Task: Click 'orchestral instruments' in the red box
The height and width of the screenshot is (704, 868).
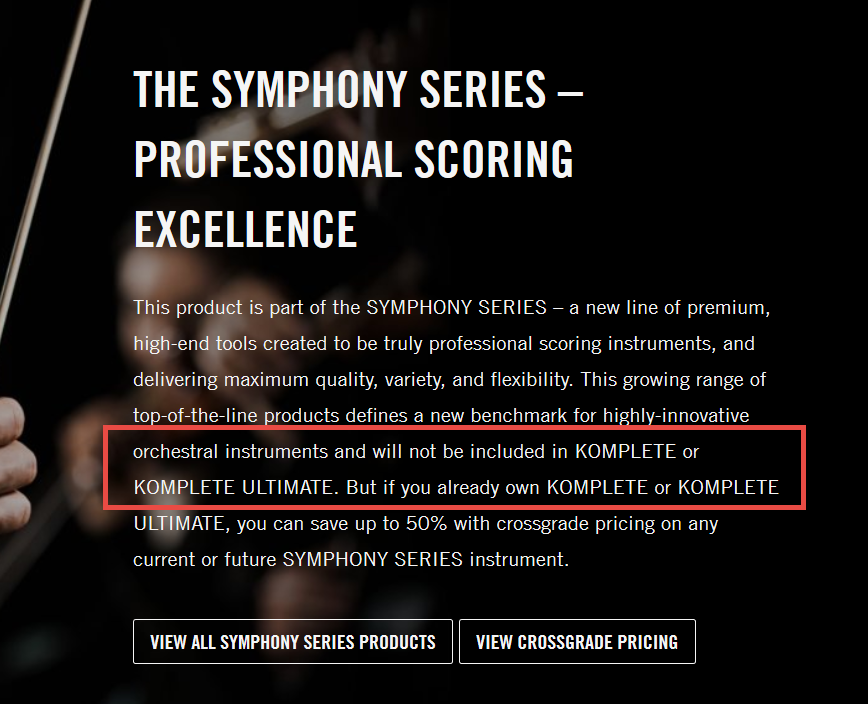Action: tap(231, 451)
